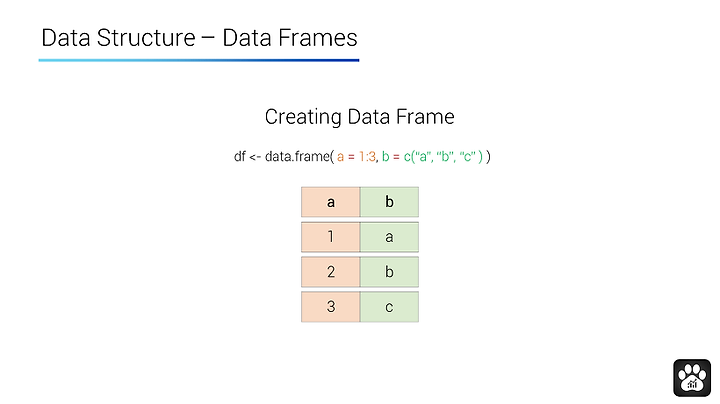720x404 pixels.
Task: Click the 'Data Structure – Data Frames' title
Action: click(199, 38)
